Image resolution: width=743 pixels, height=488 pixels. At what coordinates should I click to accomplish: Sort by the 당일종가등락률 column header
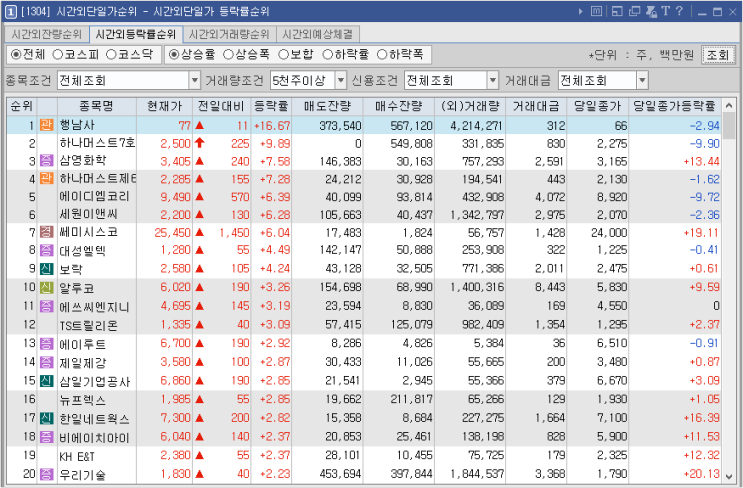coord(674,106)
